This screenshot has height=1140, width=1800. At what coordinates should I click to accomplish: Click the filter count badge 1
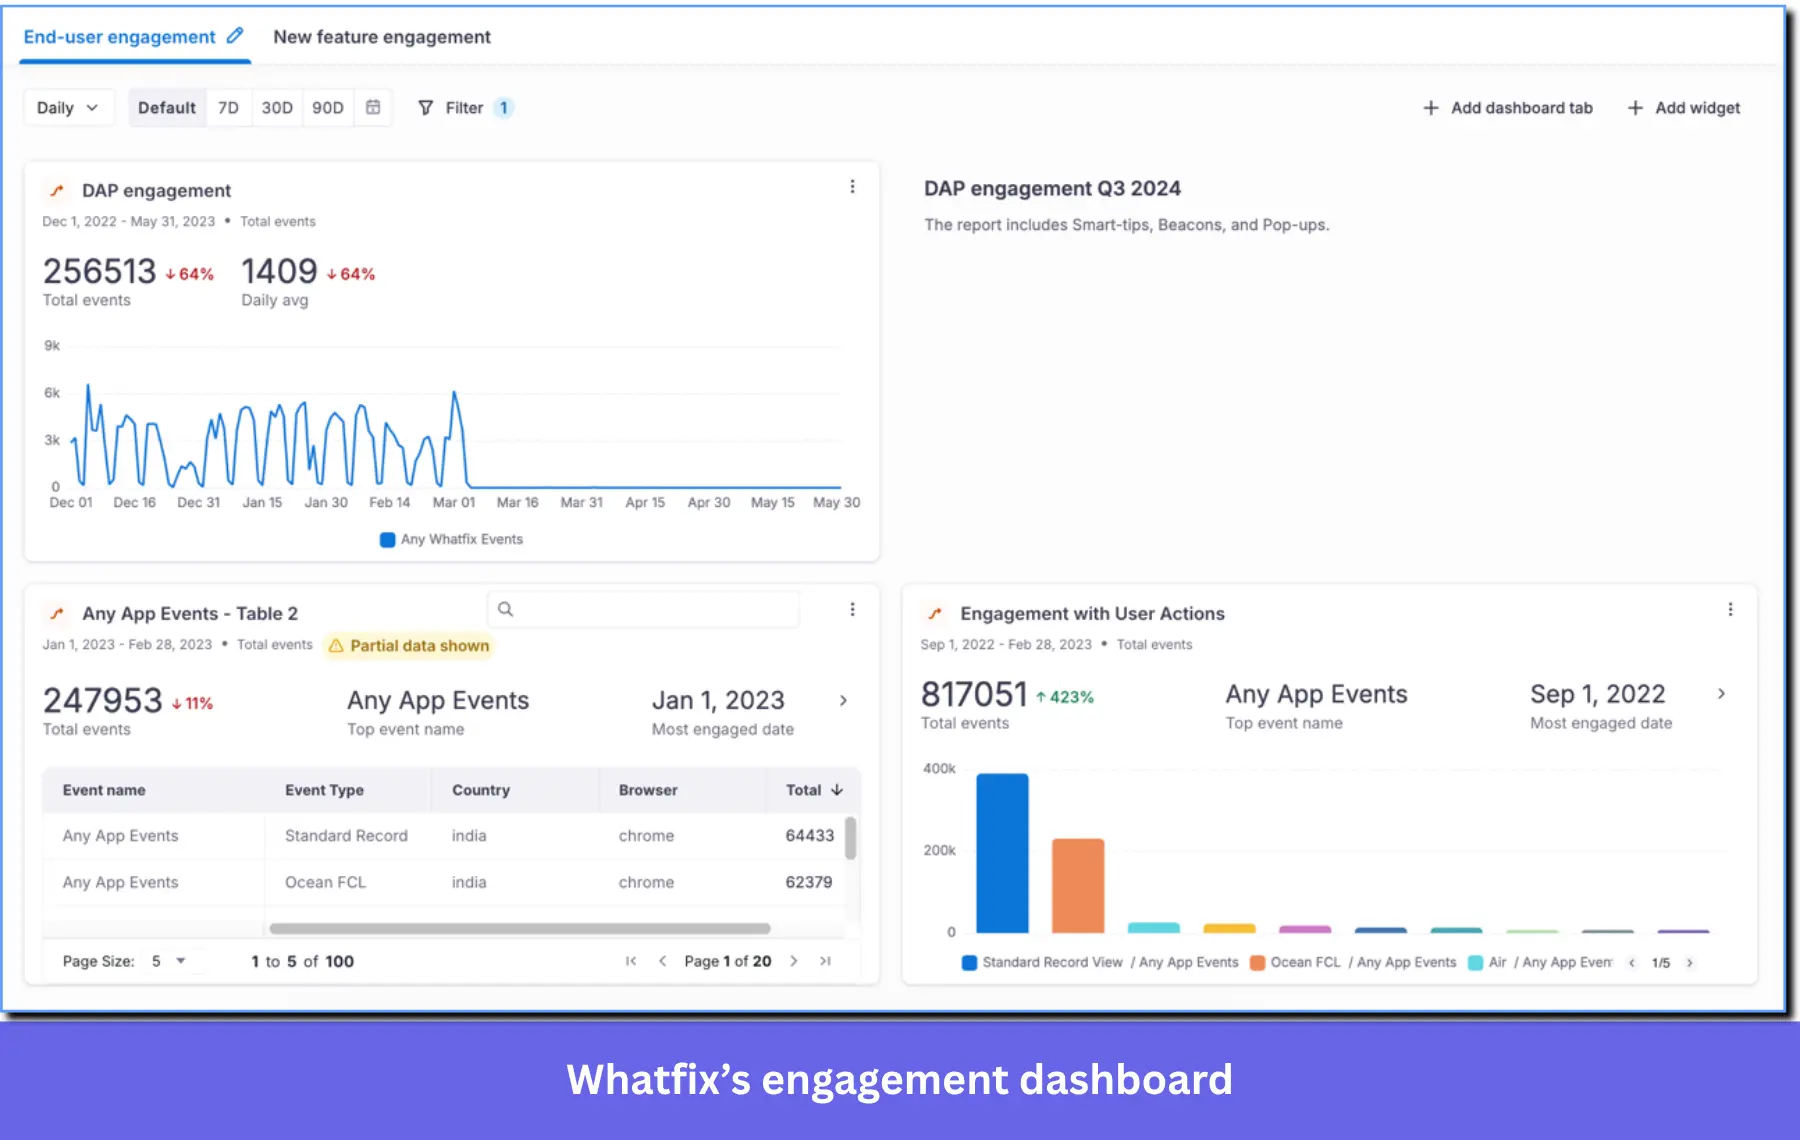(x=504, y=107)
